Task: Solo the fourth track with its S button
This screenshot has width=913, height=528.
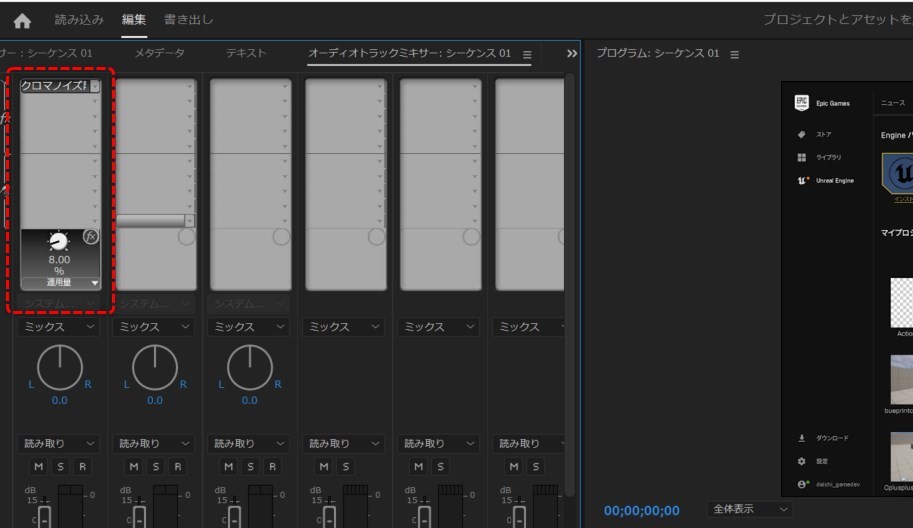Action: click(346, 466)
